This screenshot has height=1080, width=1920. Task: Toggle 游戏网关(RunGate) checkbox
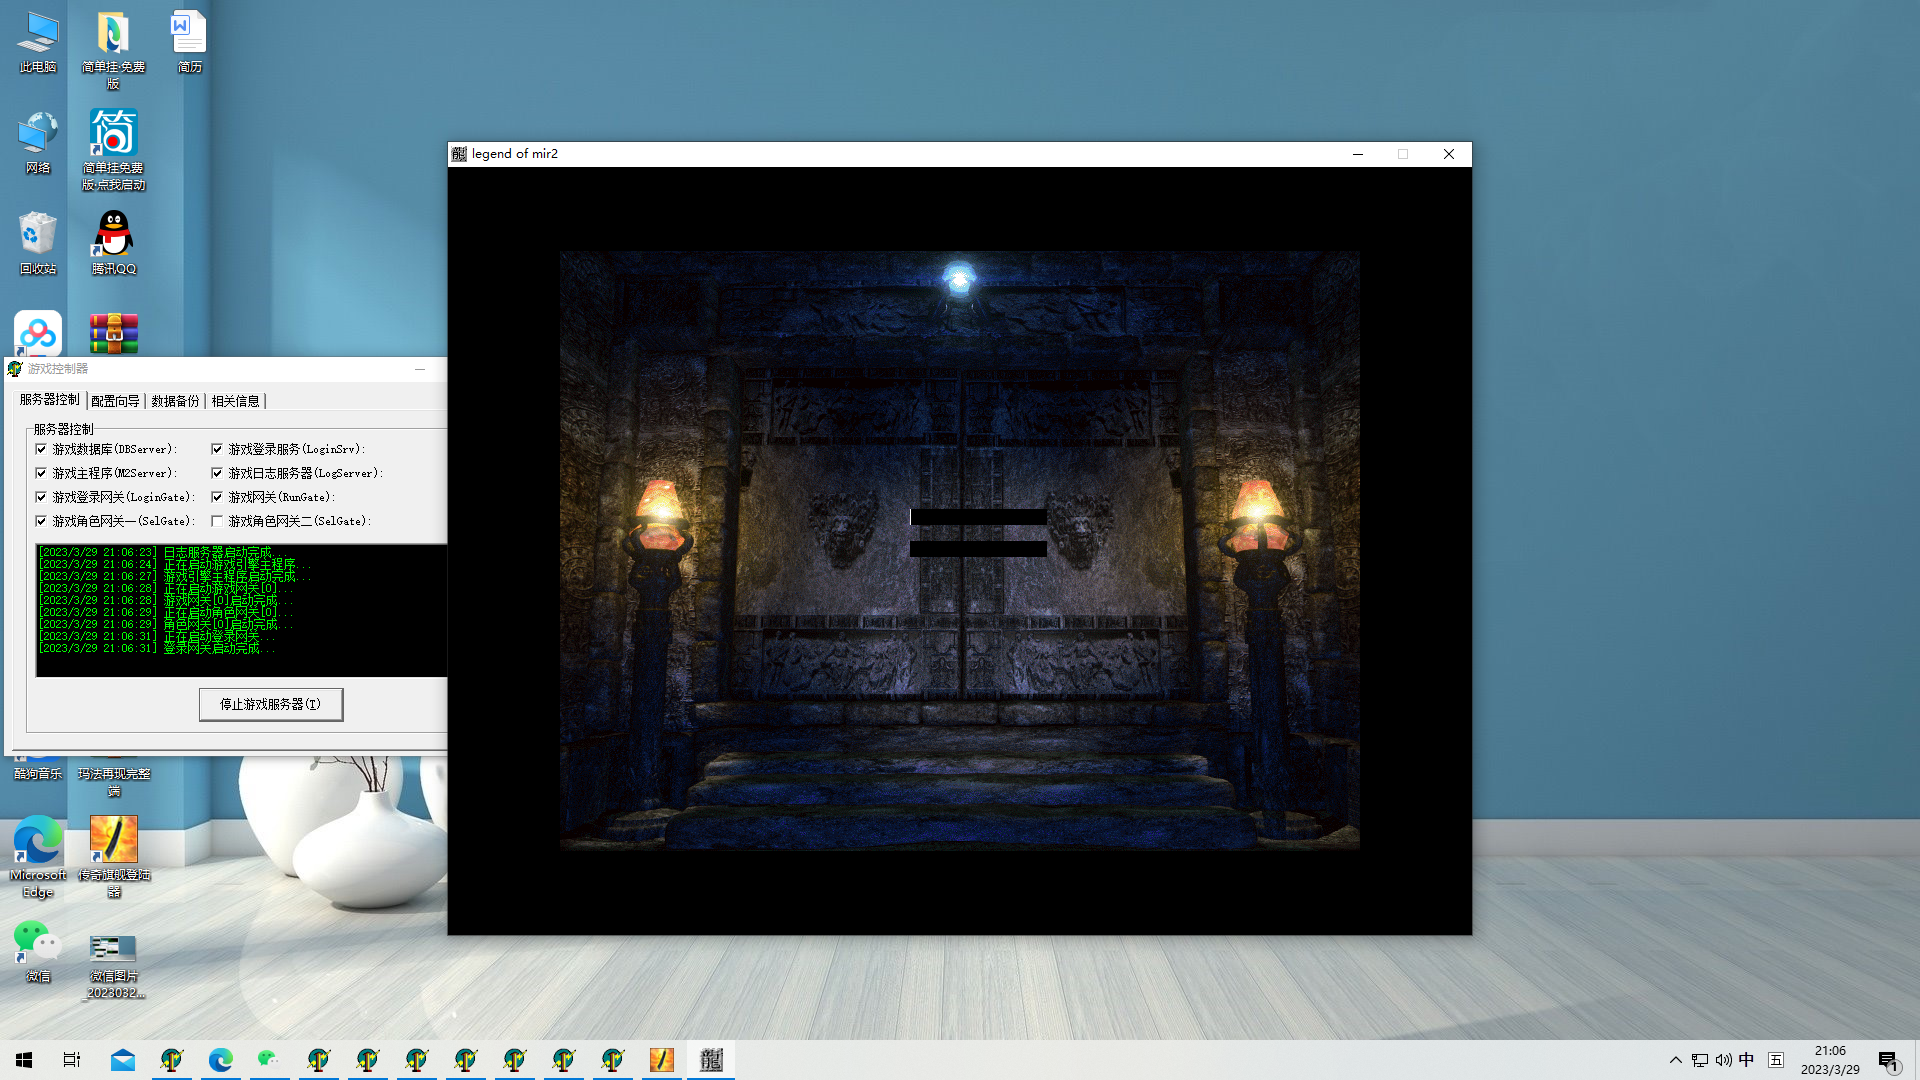217,497
